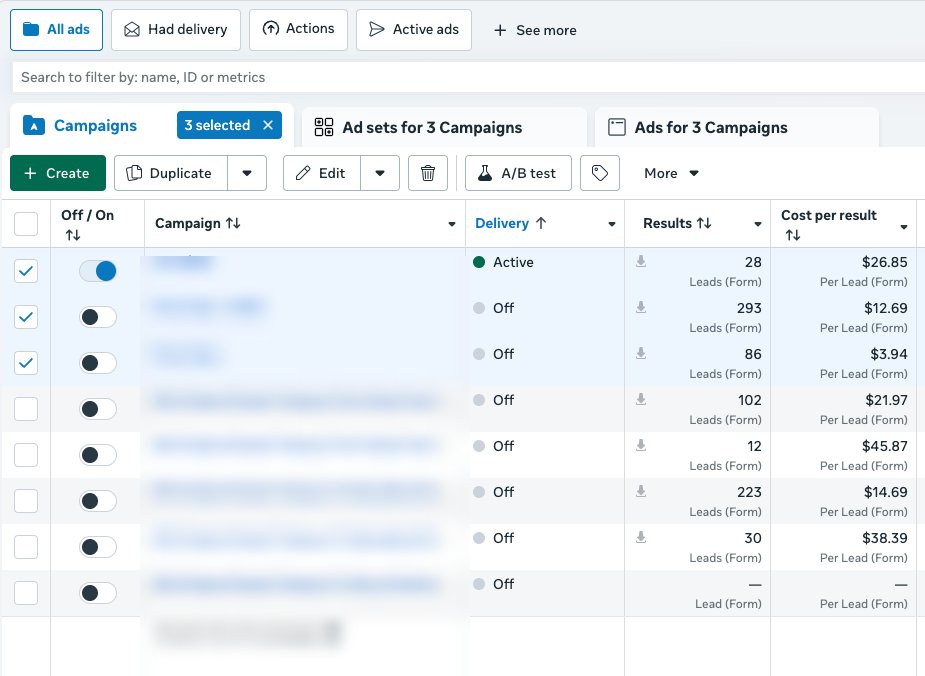
Task: Click the green Create button
Action: (58, 173)
